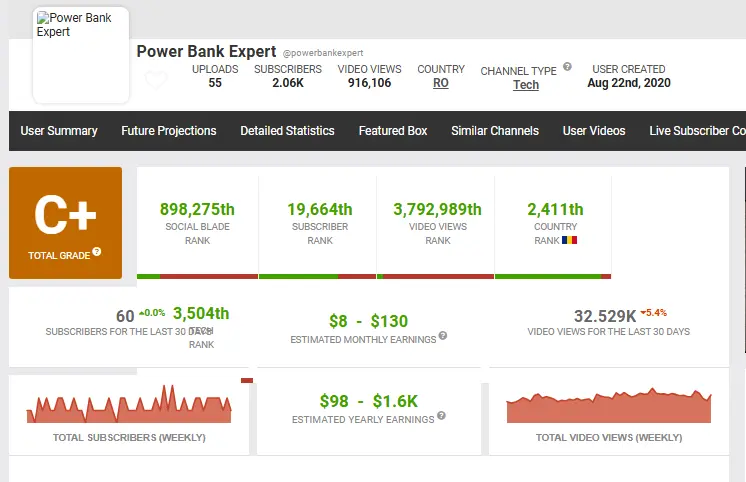Click the Aug 22nd, 2020 created date

(628, 83)
